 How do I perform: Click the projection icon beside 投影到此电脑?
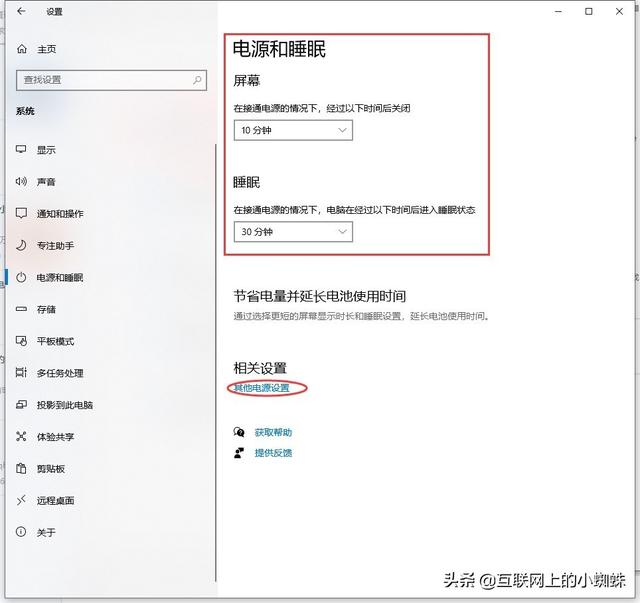(21, 405)
